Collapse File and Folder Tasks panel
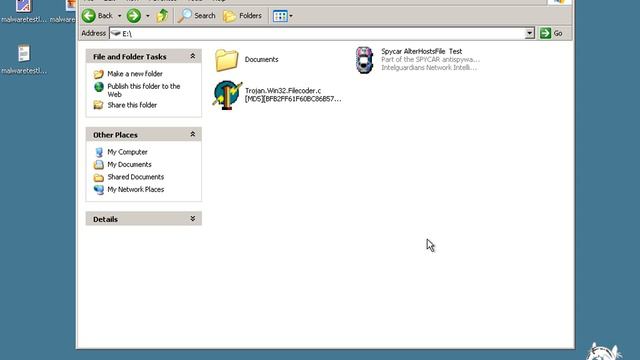640x360 pixels. [193, 56]
